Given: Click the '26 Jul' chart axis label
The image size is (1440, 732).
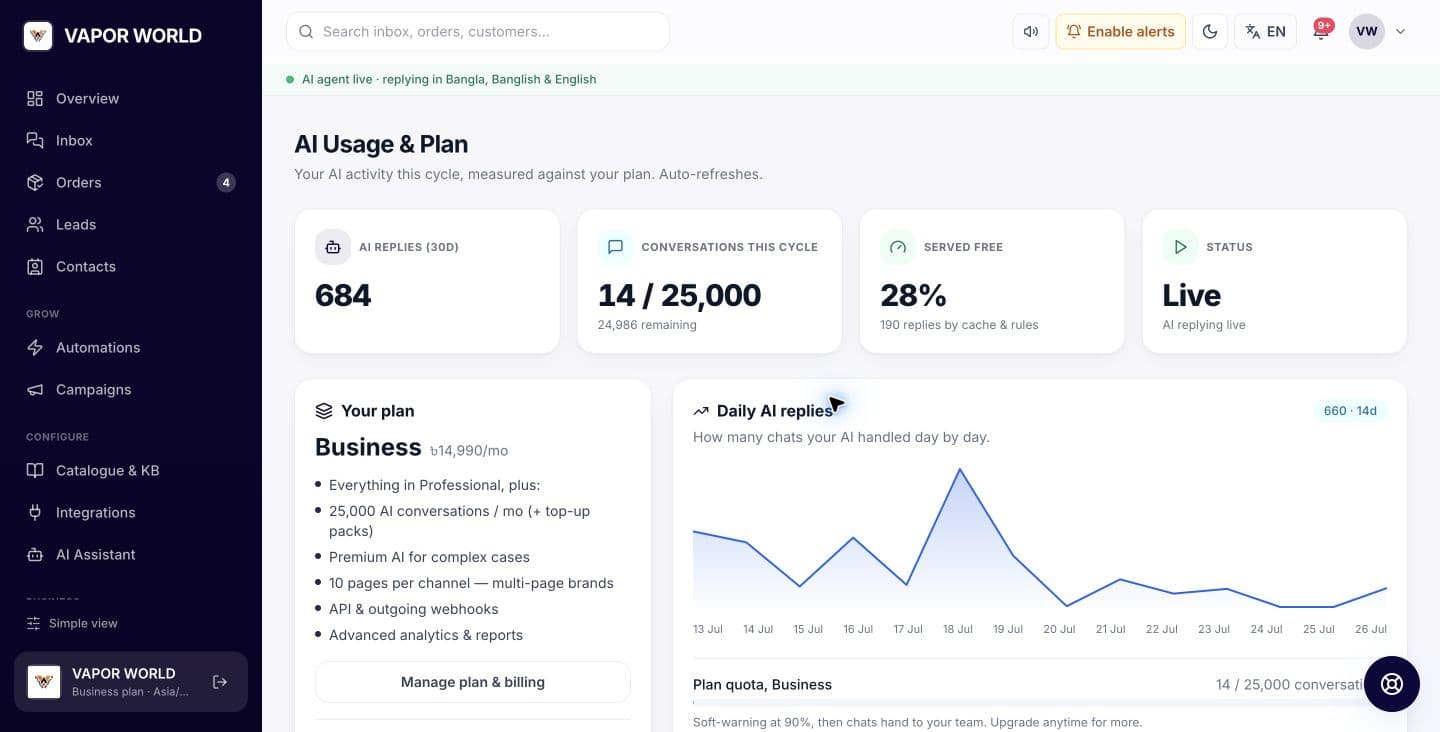Looking at the screenshot, I should [1372, 630].
